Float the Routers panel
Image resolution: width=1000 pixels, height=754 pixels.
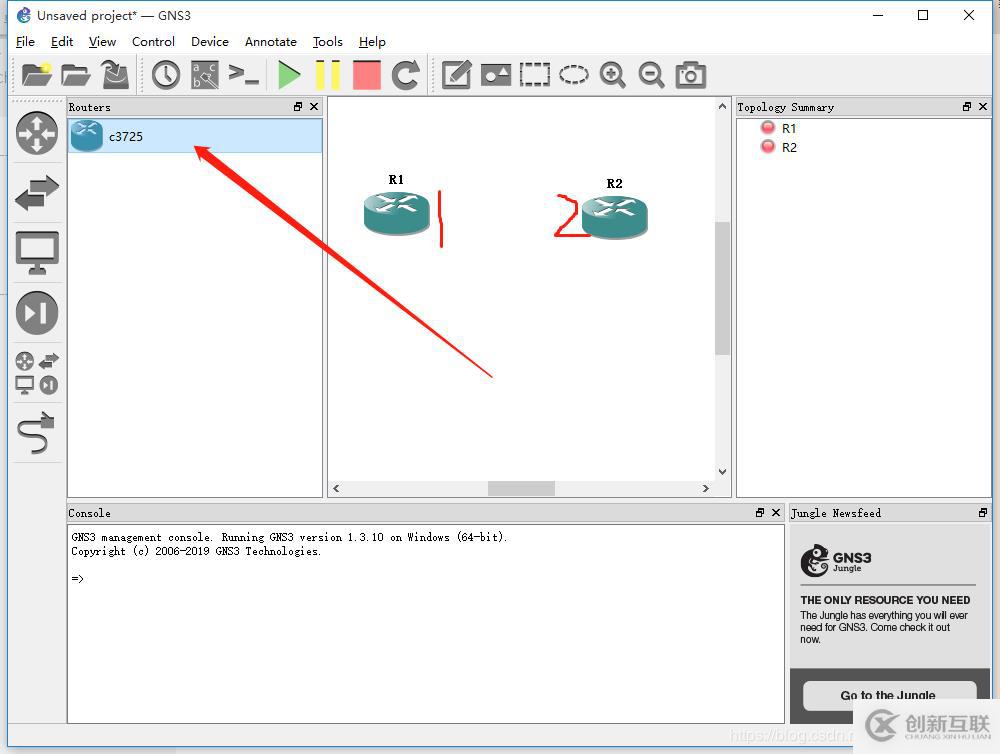[x=298, y=107]
